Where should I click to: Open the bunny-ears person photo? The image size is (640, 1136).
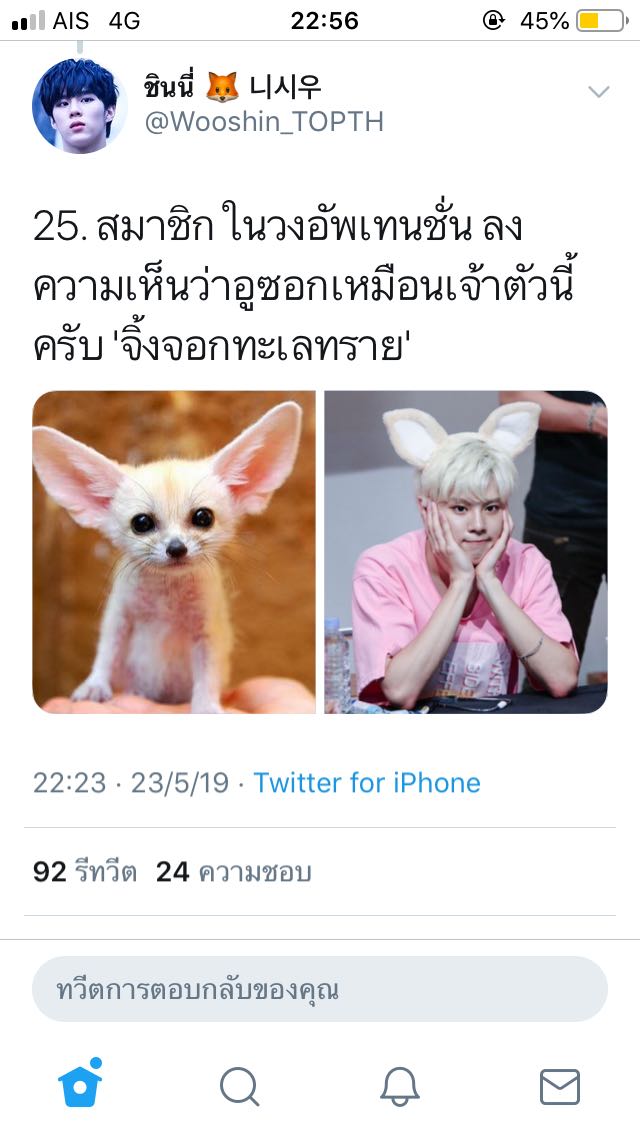click(465, 552)
